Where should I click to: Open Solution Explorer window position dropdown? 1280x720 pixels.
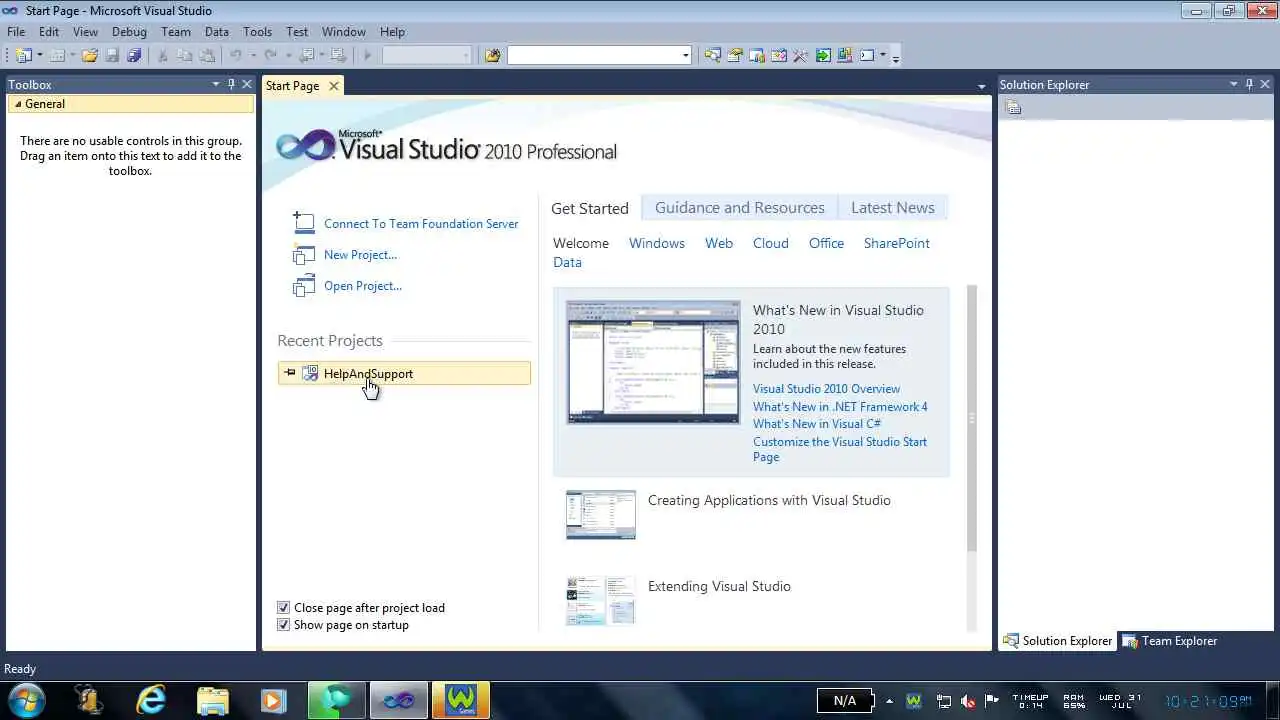[1234, 85]
